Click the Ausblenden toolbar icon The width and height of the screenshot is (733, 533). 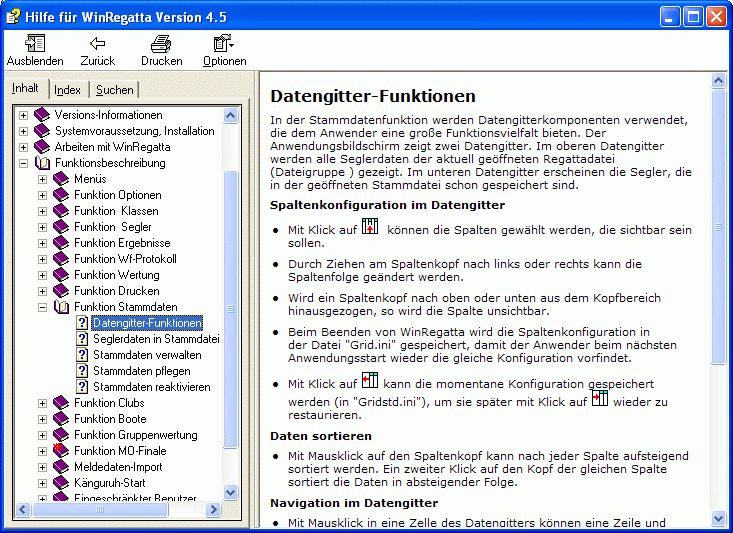click(35, 43)
